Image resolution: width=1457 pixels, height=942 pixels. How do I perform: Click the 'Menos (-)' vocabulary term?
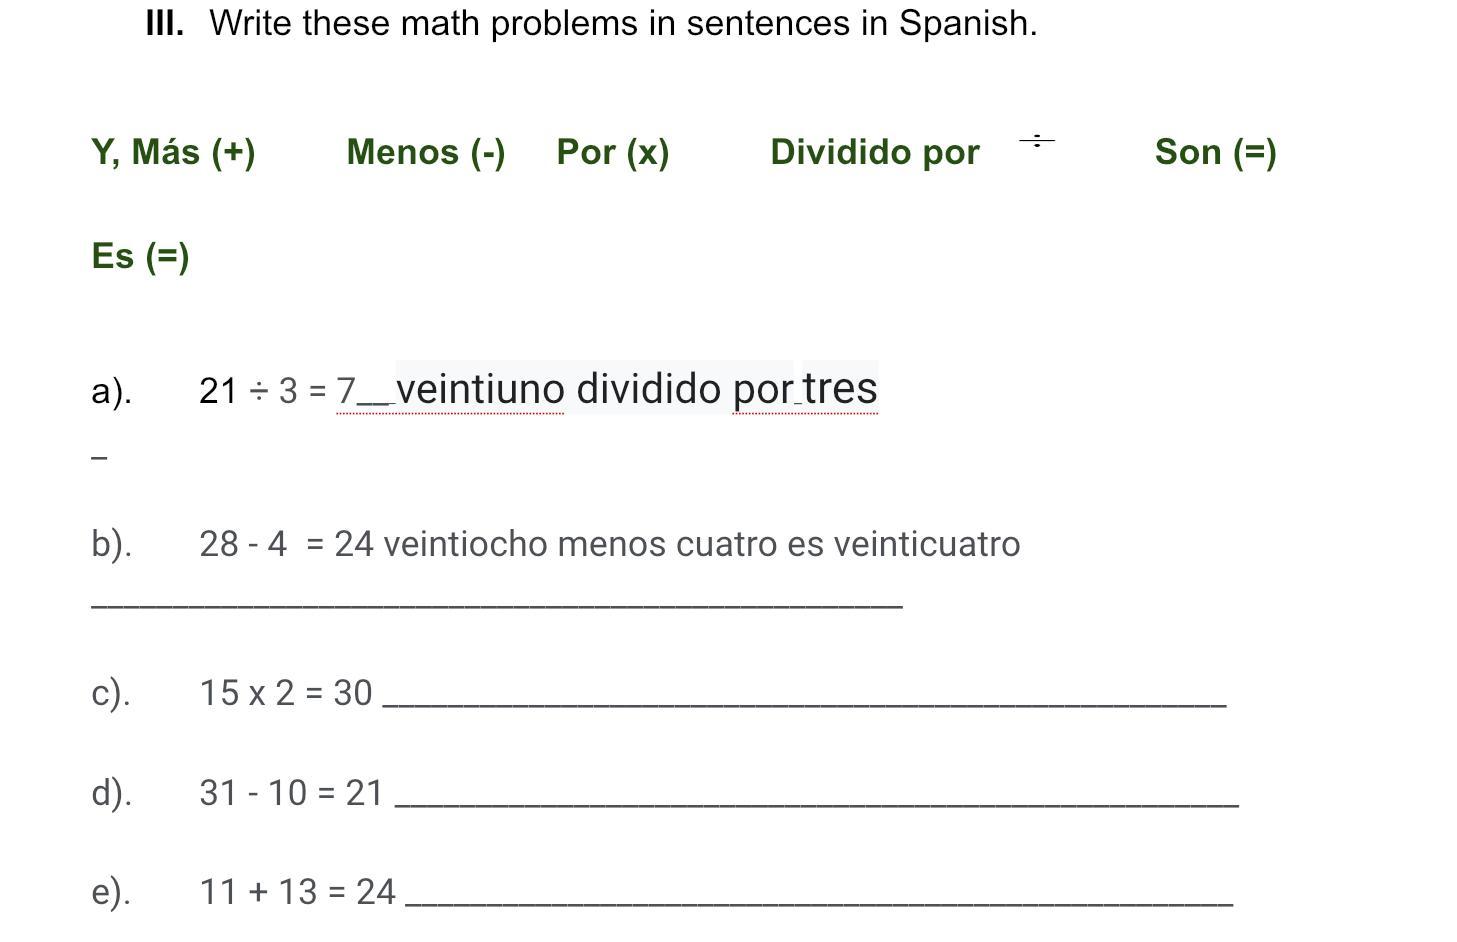[x=426, y=152]
